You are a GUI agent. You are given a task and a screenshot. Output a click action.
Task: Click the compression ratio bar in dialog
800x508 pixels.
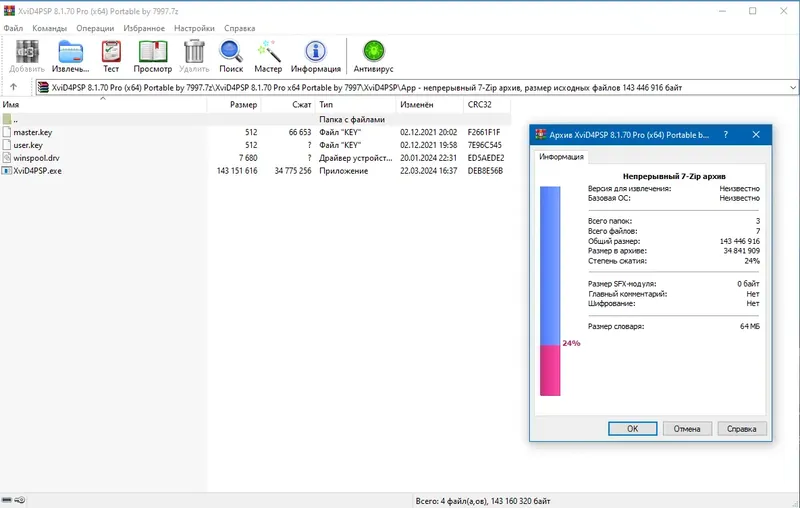pos(550,291)
